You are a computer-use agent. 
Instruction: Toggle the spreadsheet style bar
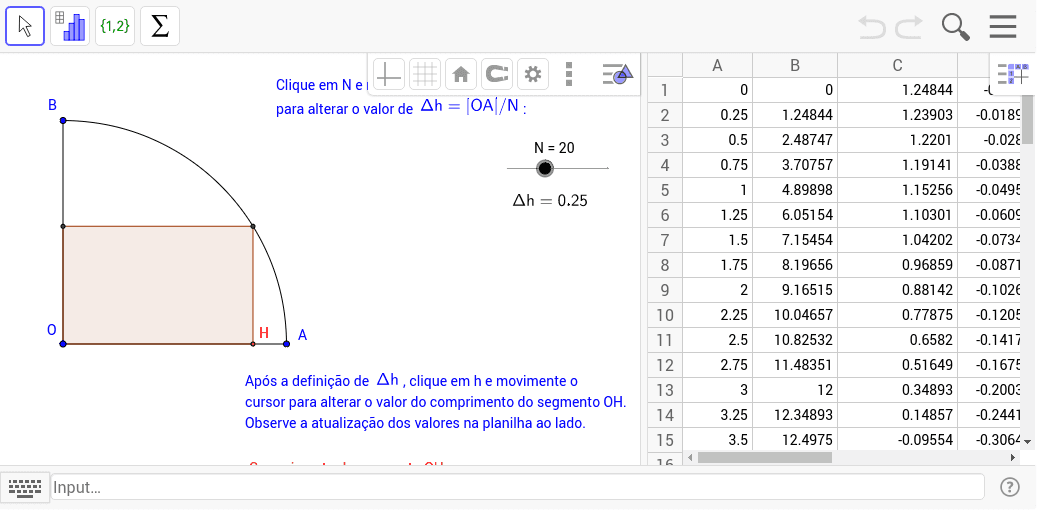tap(1013, 74)
